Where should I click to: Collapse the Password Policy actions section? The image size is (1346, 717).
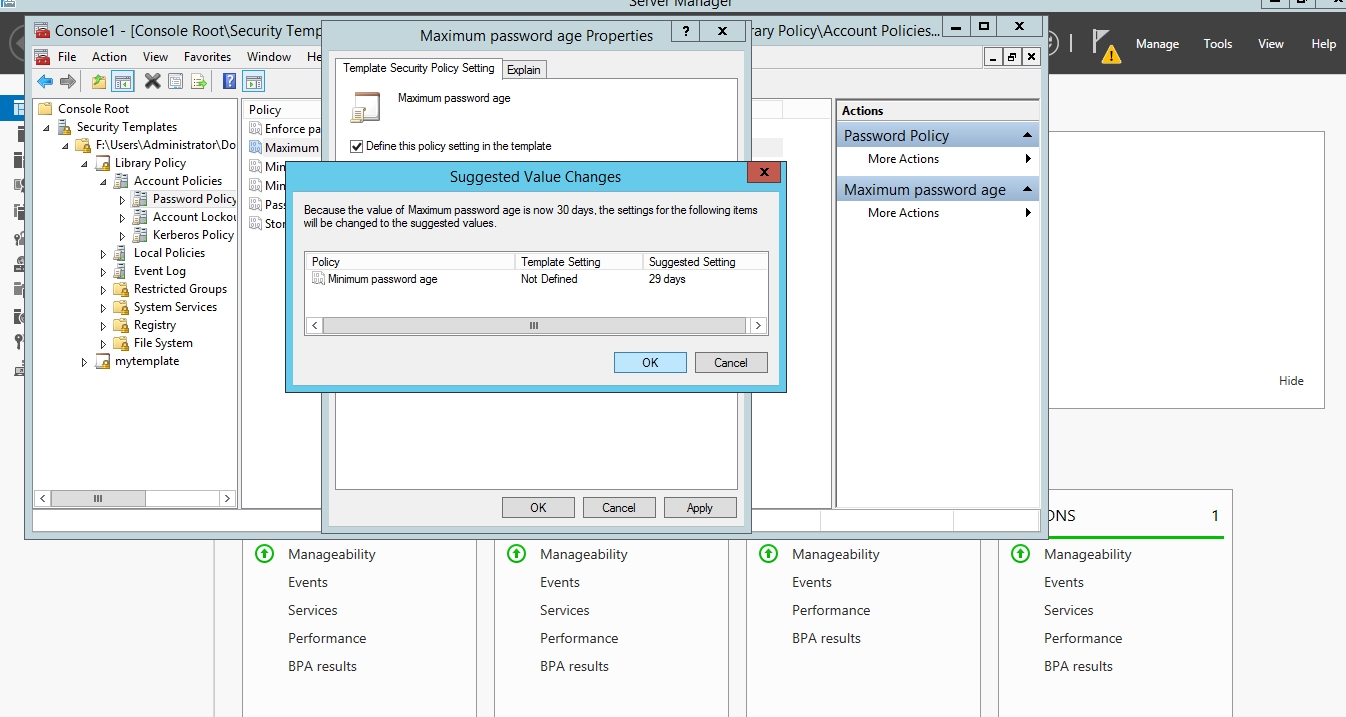(1027, 136)
